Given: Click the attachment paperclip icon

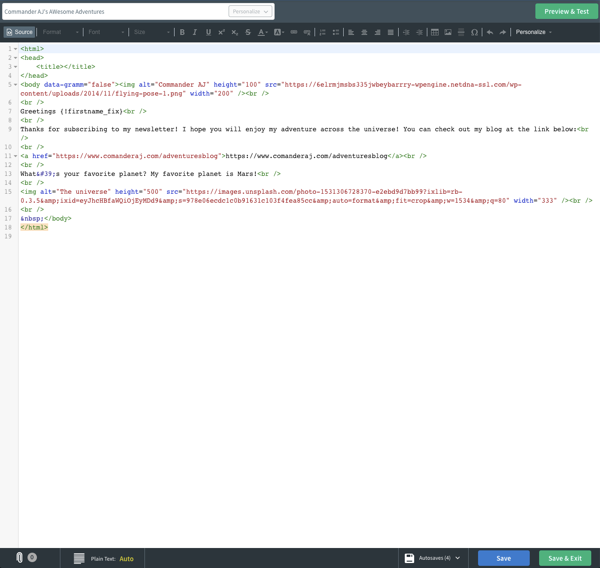Looking at the screenshot, I should click(x=19, y=558).
